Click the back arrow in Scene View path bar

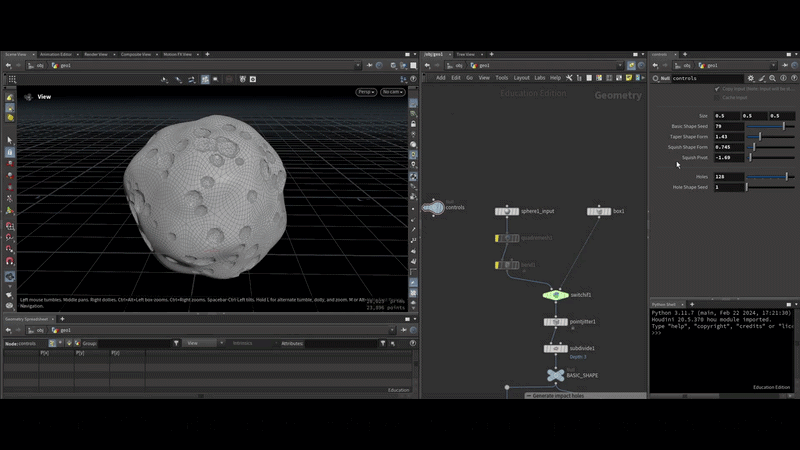click(x=8, y=65)
